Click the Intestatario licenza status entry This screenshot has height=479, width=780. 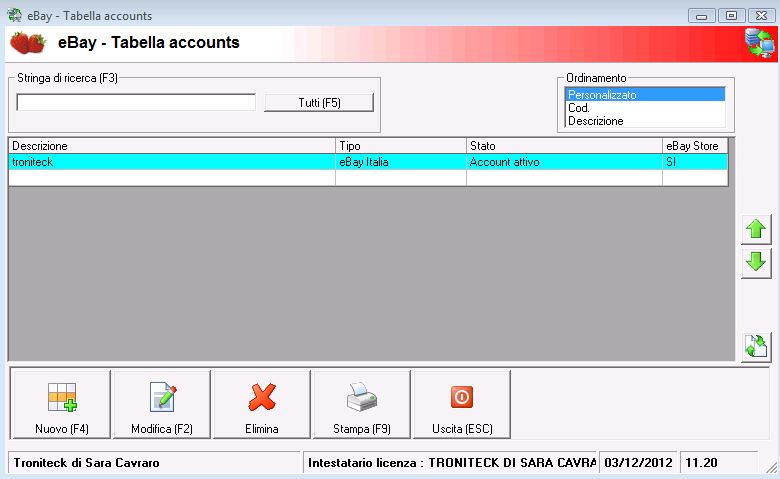click(451, 463)
